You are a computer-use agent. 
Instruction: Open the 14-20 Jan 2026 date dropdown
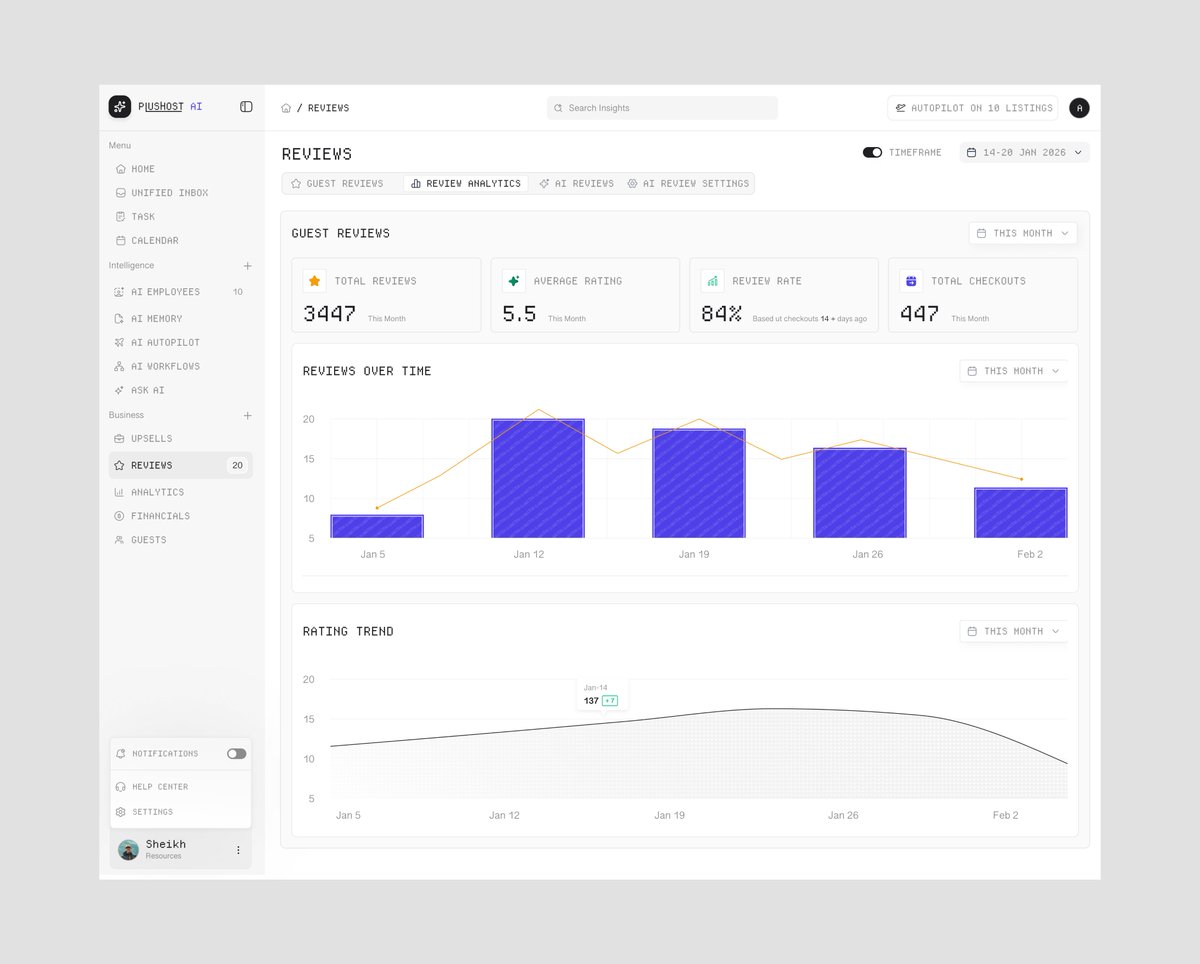tap(1025, 153)
